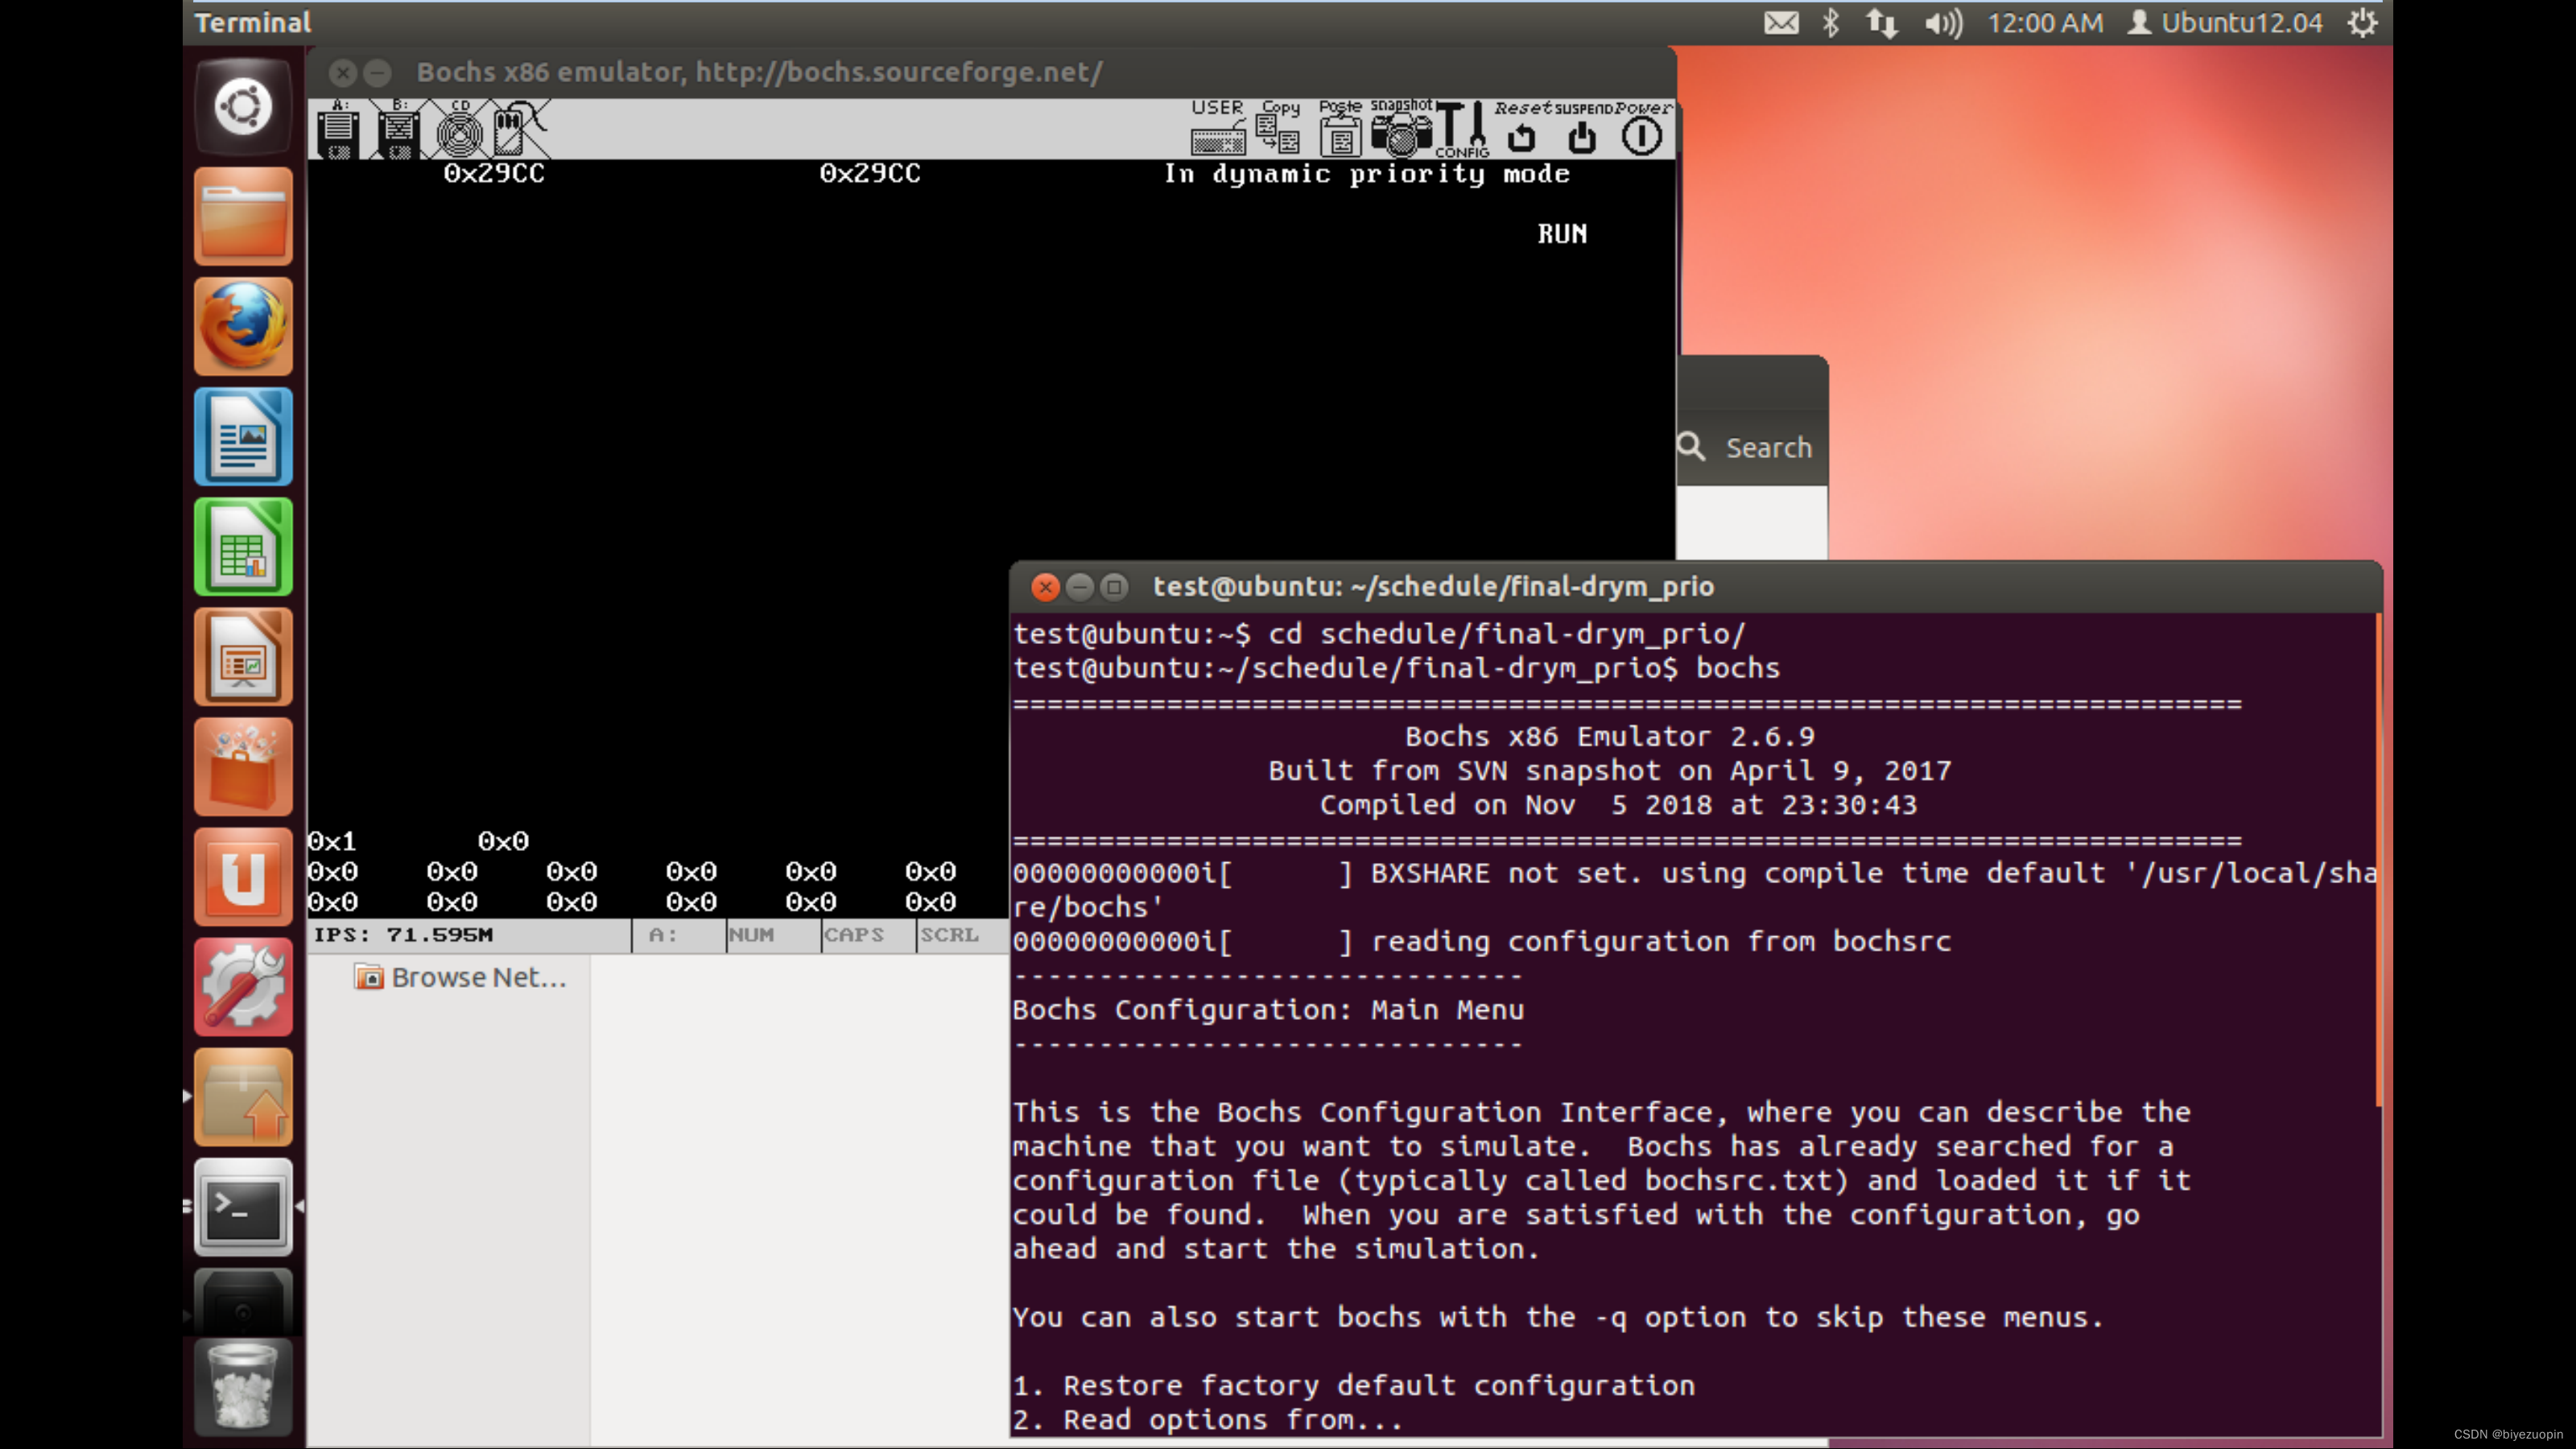Open the Bluetooth indicator menu
2576x1449 pixels.
[1830, 22]
